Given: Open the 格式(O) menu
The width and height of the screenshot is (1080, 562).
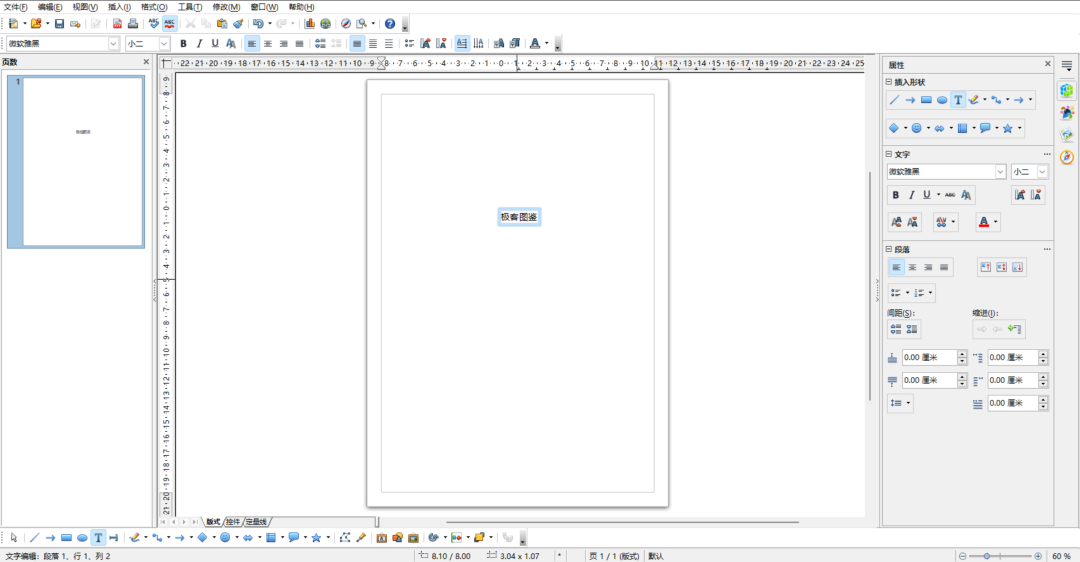Looking at the screenshot, I should (x=154, y=7).
